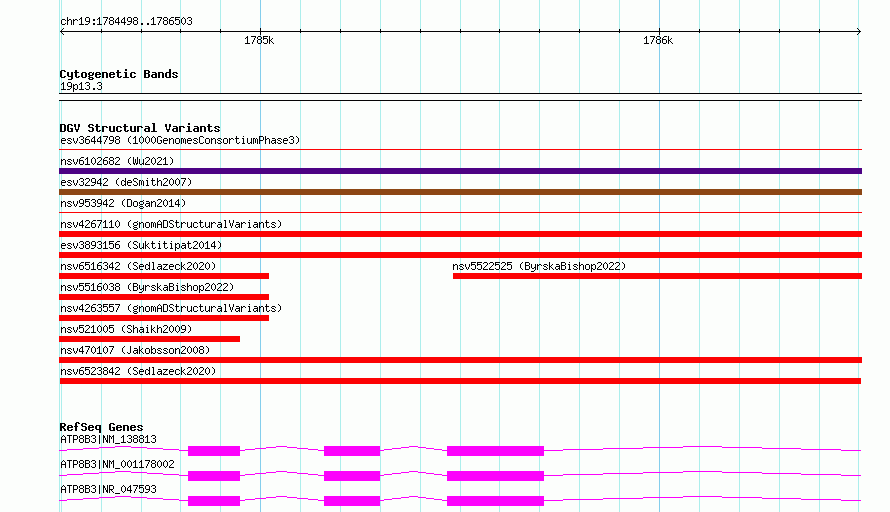Click the right arrow end of the ruler
Image resolution: width=890 pixels, height=512 pixels.
click(x=859, y=32)
